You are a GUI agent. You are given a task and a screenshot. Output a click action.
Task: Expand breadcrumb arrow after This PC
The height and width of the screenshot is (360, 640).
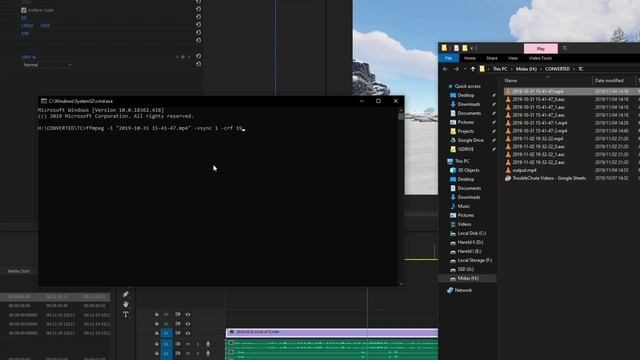pyautogui.click(x=511, y=69)
